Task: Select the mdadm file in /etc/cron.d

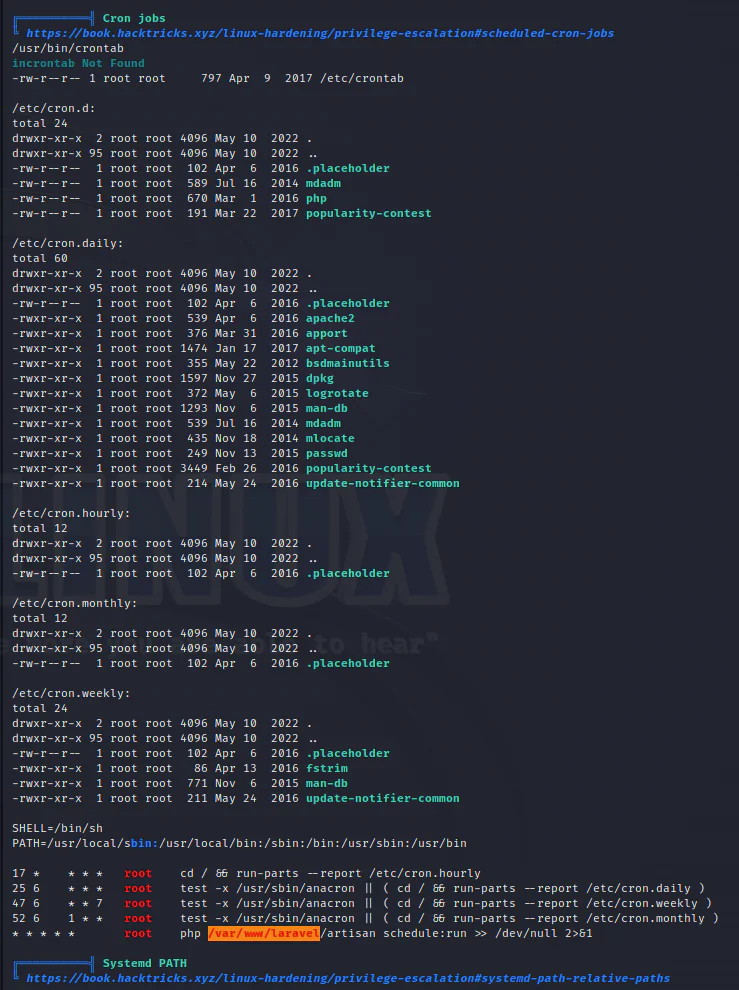Action: (323, 183)
